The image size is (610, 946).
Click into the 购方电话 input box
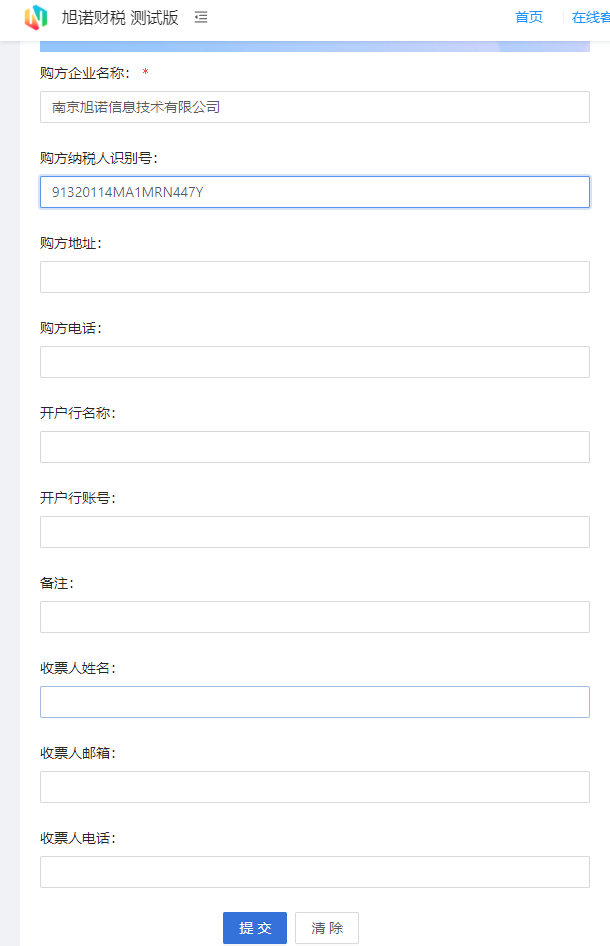tap(314, 362)
